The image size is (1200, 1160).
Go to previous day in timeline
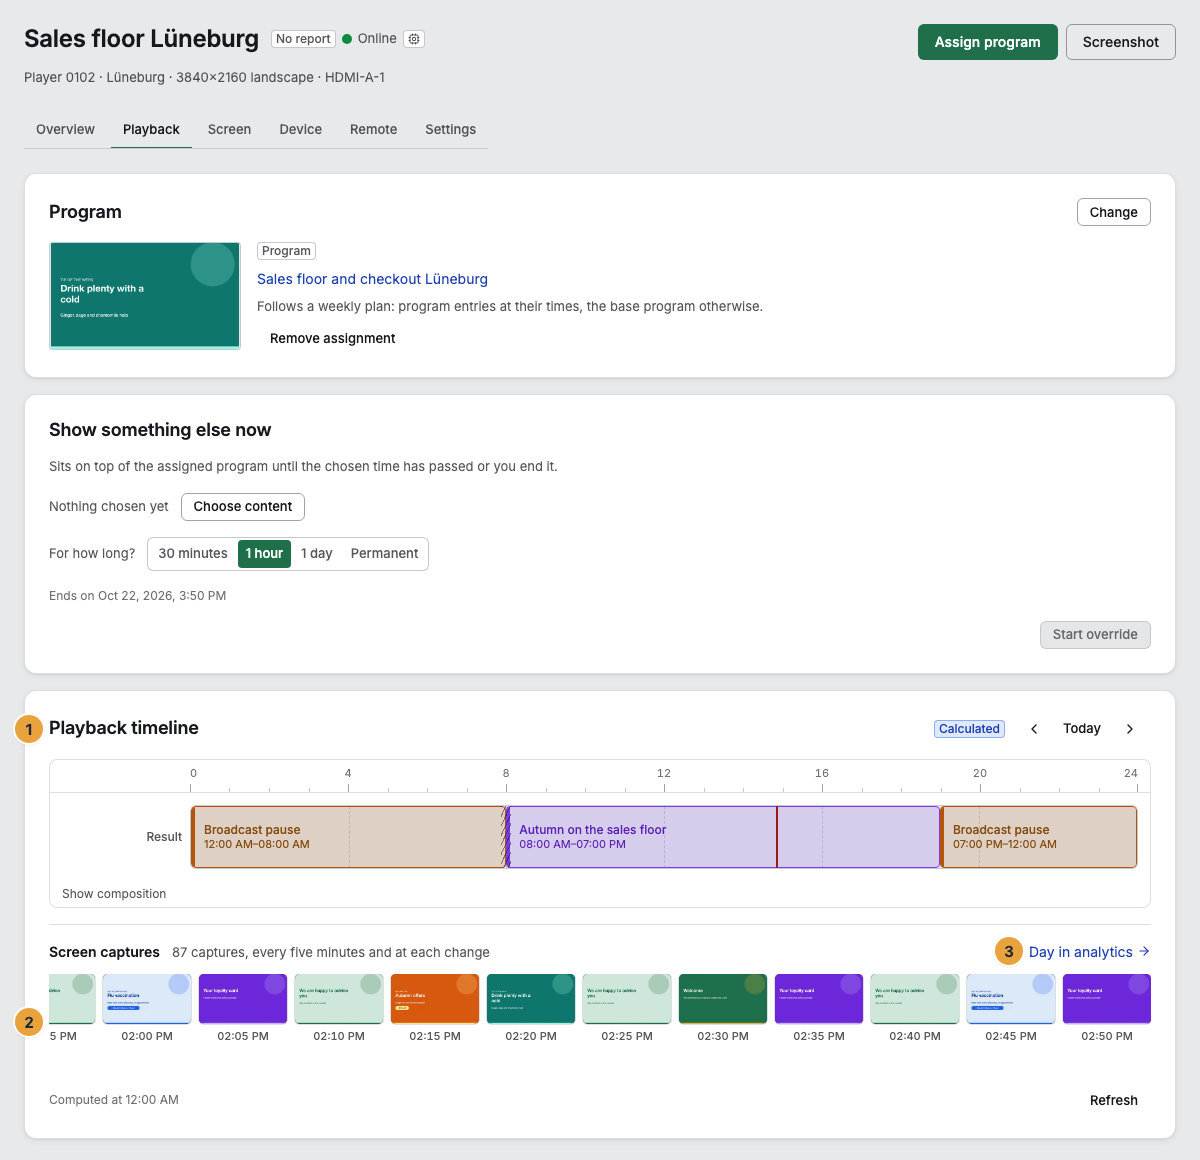click(1034, 729)
